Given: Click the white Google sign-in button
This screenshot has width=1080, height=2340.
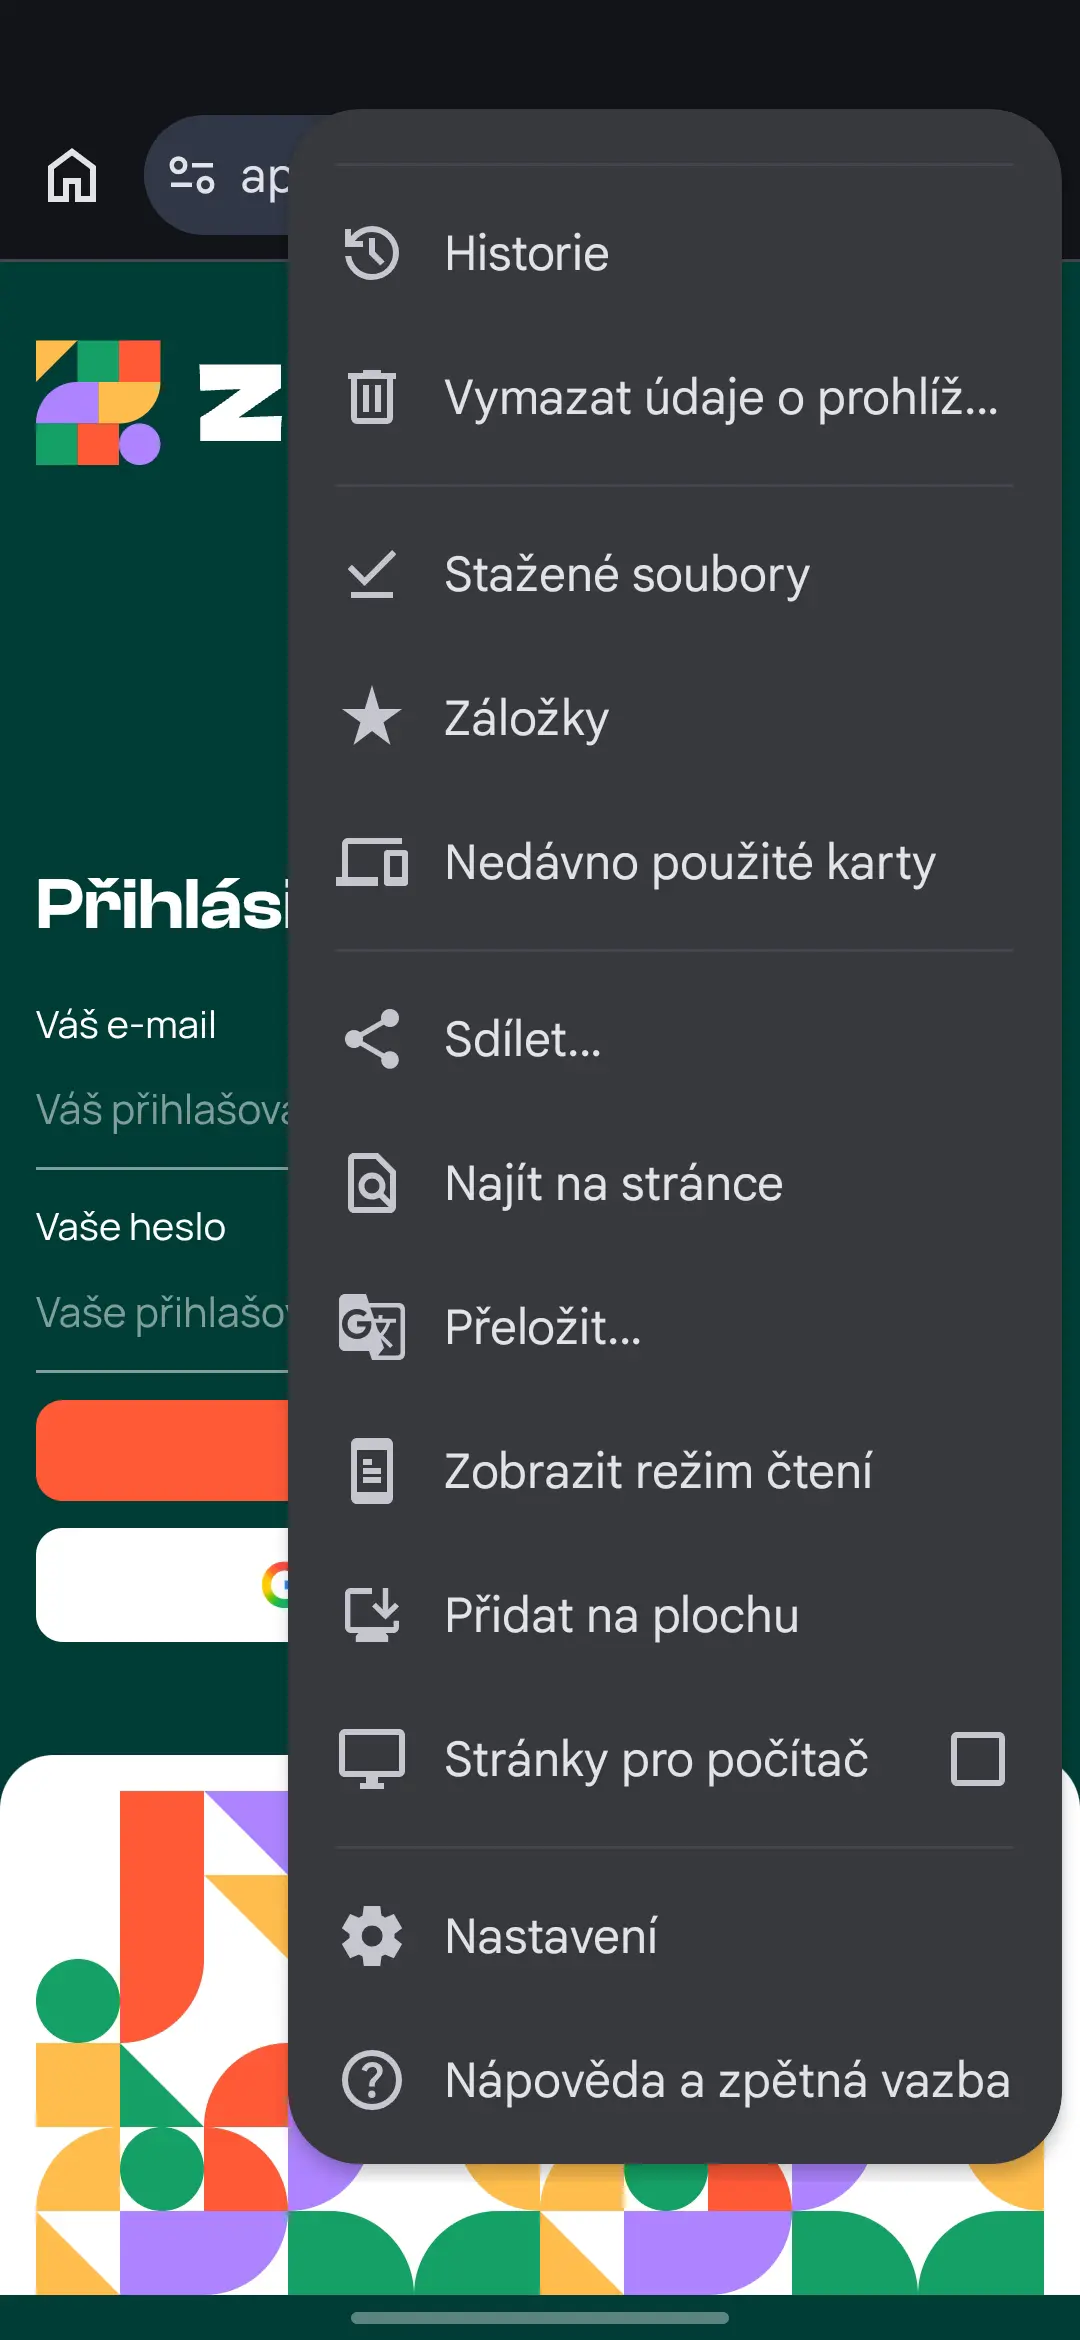Looking at the screenshot, I should 162,1585.
